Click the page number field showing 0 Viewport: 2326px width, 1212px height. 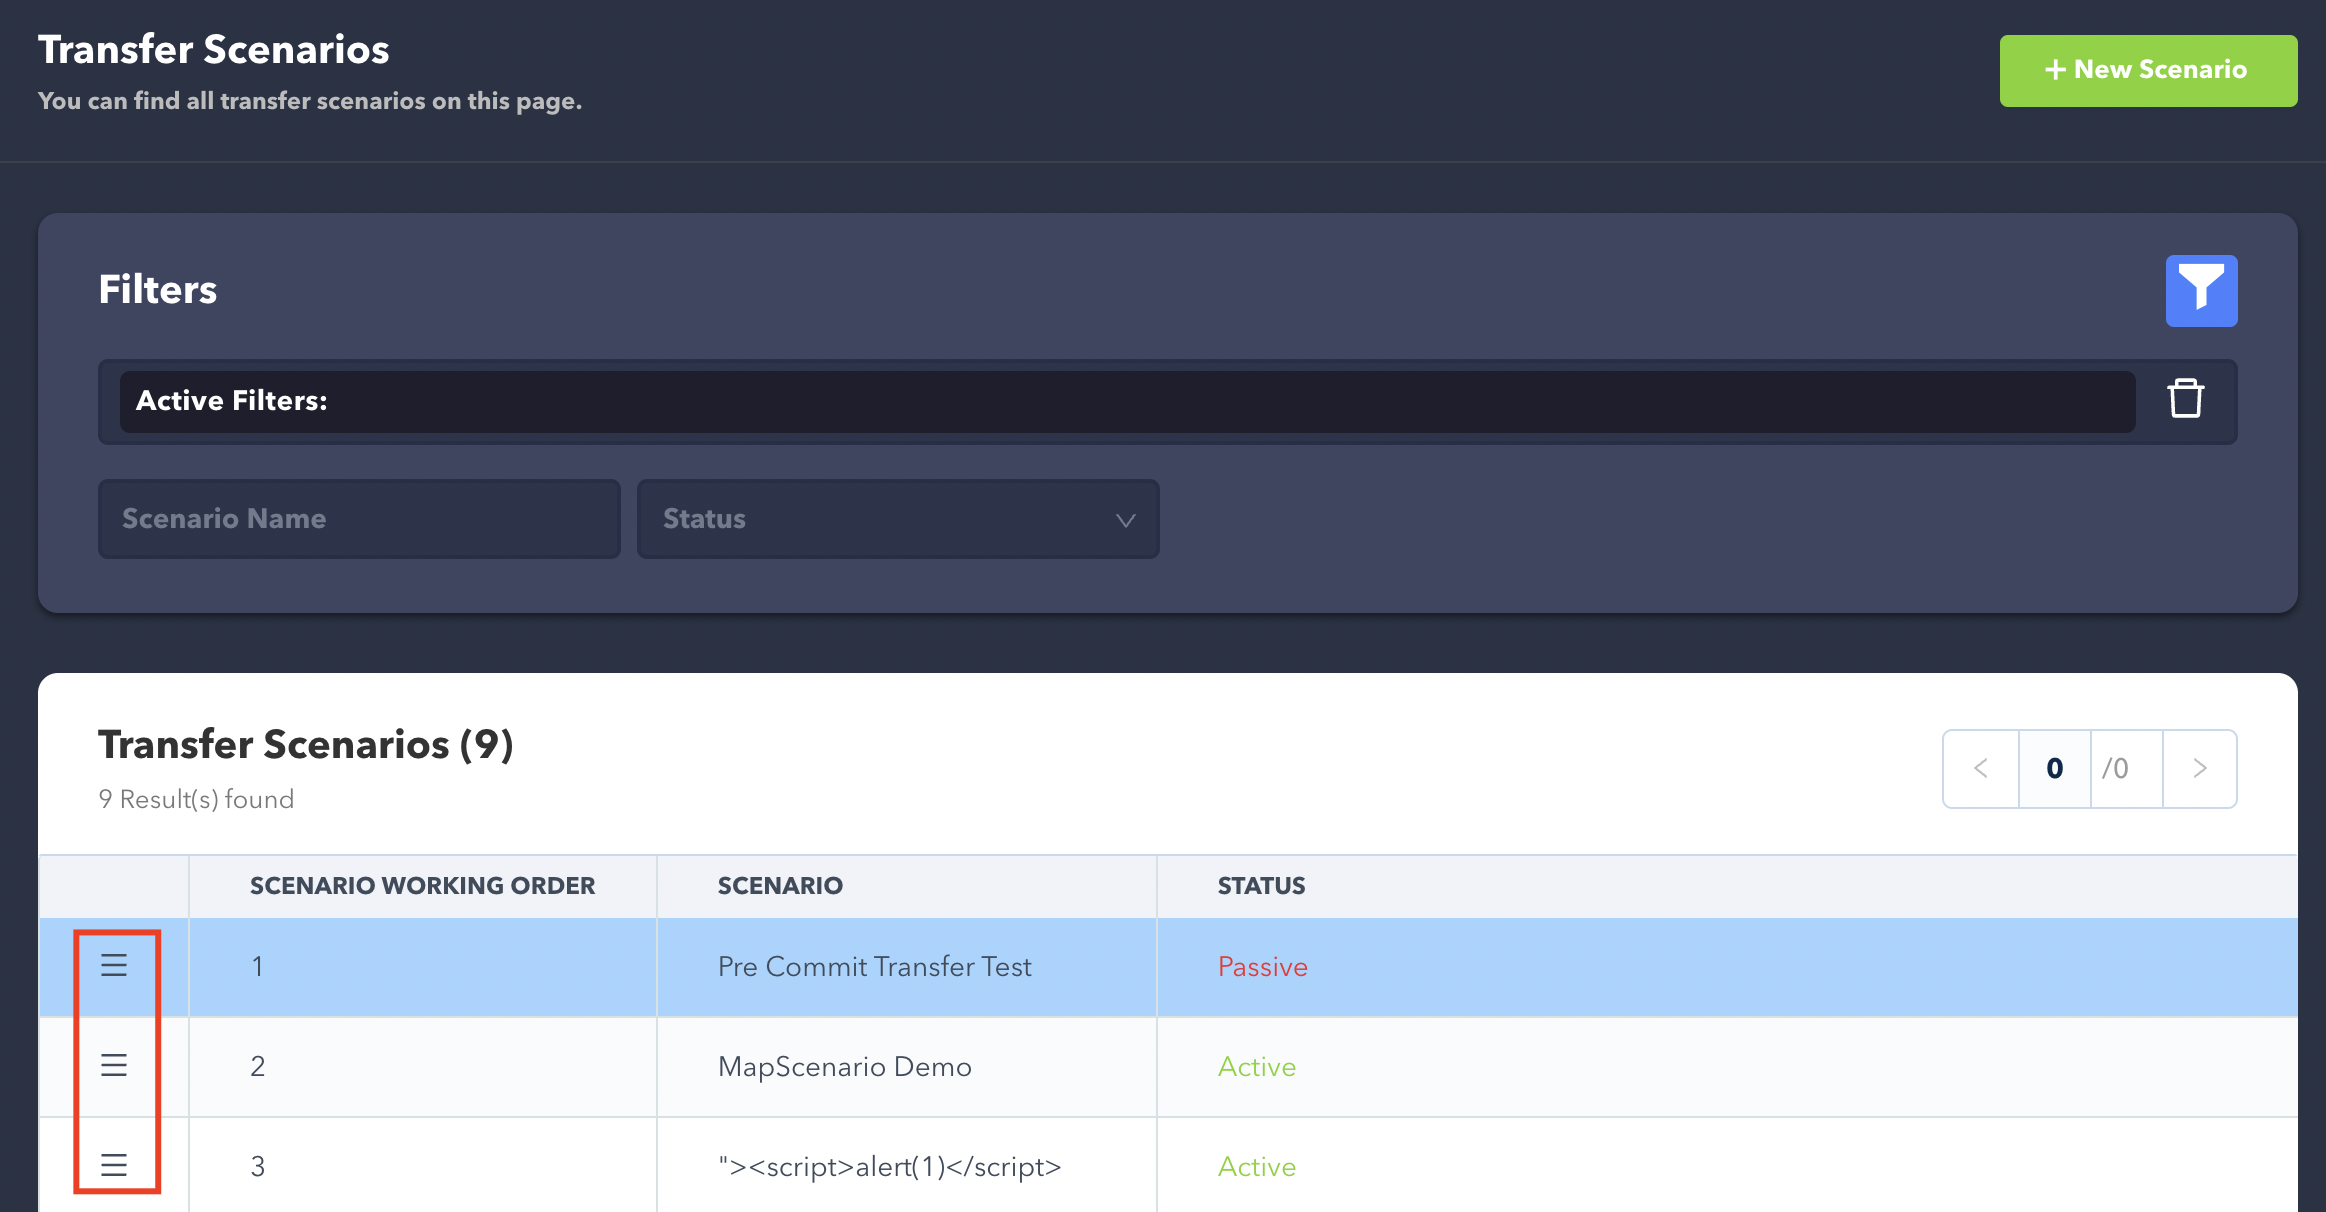coord(2055,768)
